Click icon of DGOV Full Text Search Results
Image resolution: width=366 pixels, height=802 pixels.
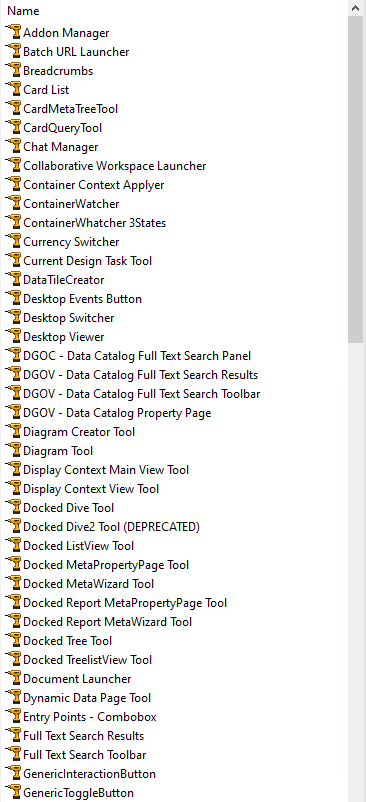(x=13, y=375)
